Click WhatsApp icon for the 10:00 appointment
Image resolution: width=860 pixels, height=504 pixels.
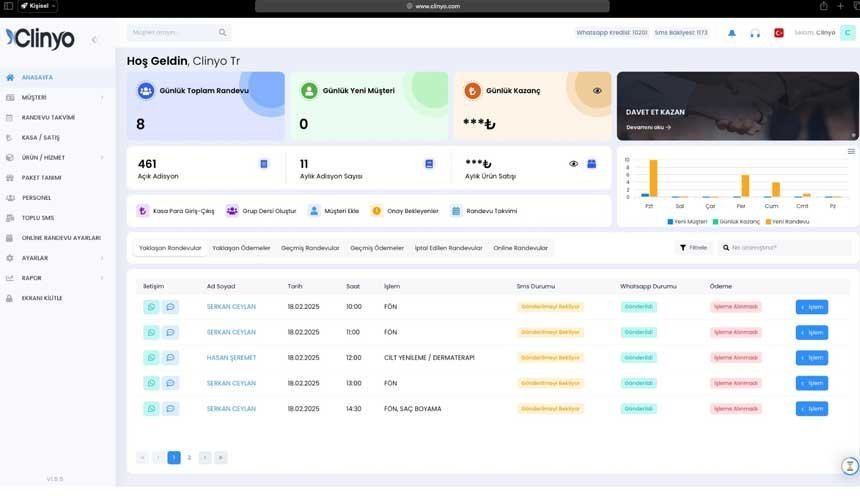point(151,307)
